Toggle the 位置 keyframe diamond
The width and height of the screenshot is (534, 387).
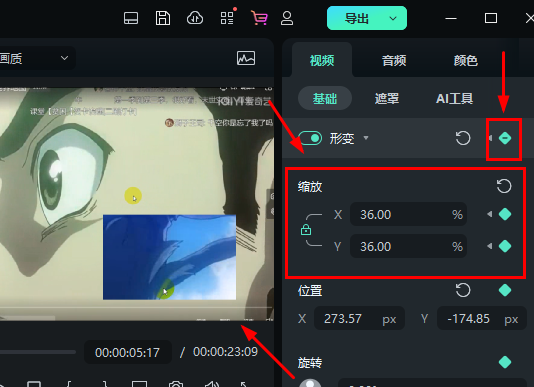505,290
